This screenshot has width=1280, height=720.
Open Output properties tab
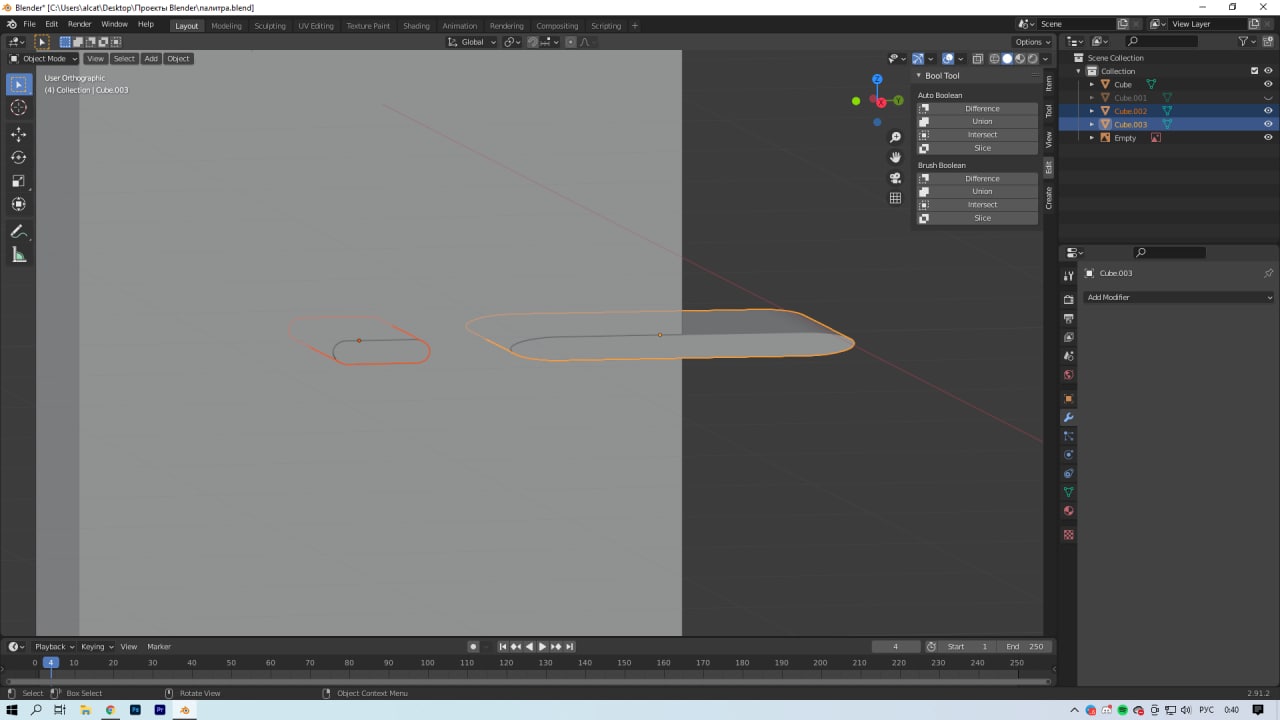(1068, 318)
